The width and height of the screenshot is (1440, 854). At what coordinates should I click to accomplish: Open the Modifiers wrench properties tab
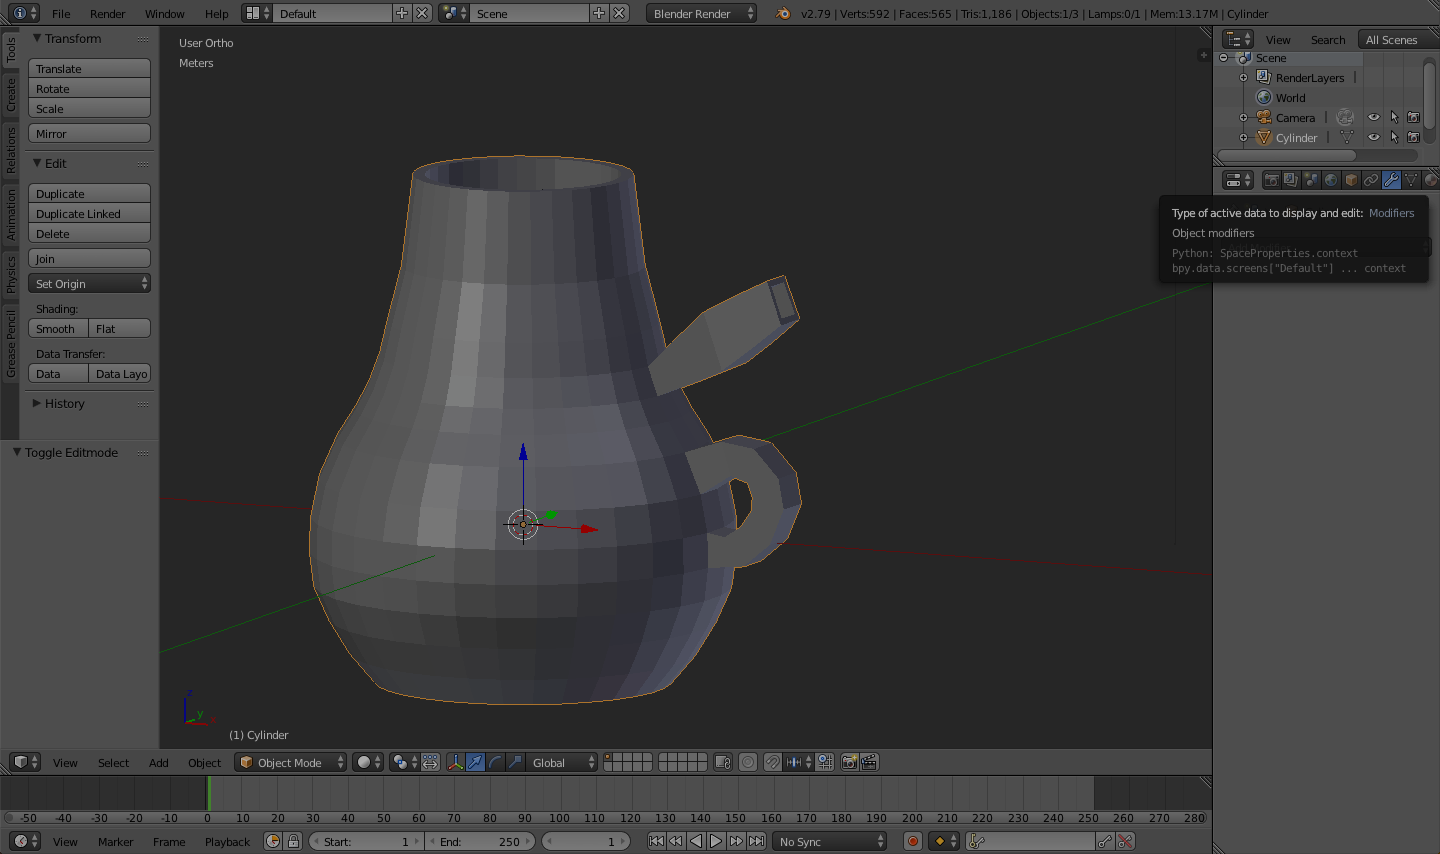coord(1391,180)
